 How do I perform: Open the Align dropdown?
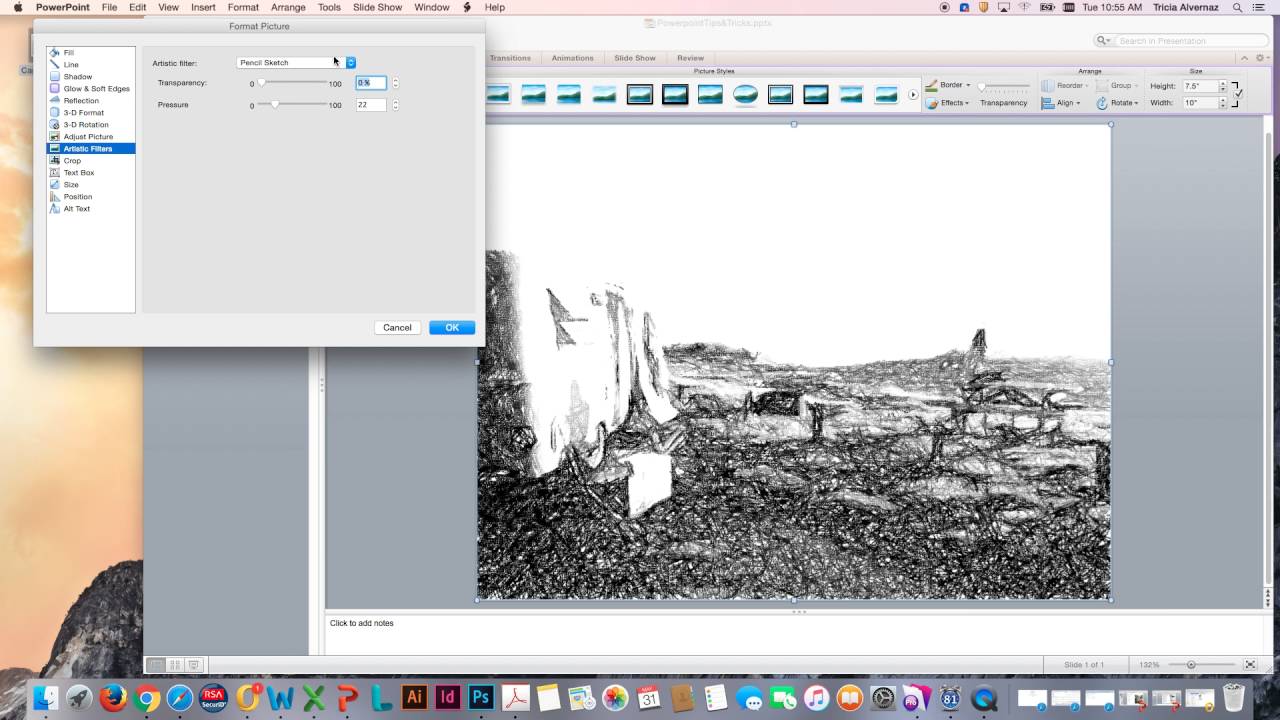tap(1061, 103)
